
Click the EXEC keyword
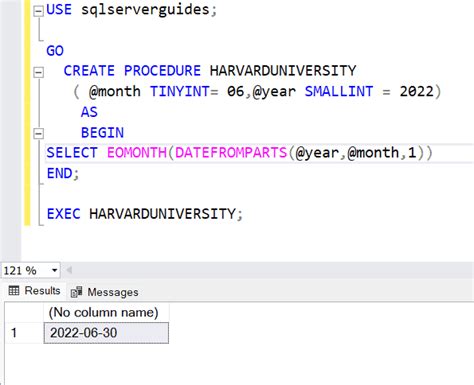pyautogui.click(x=64, y=214)
